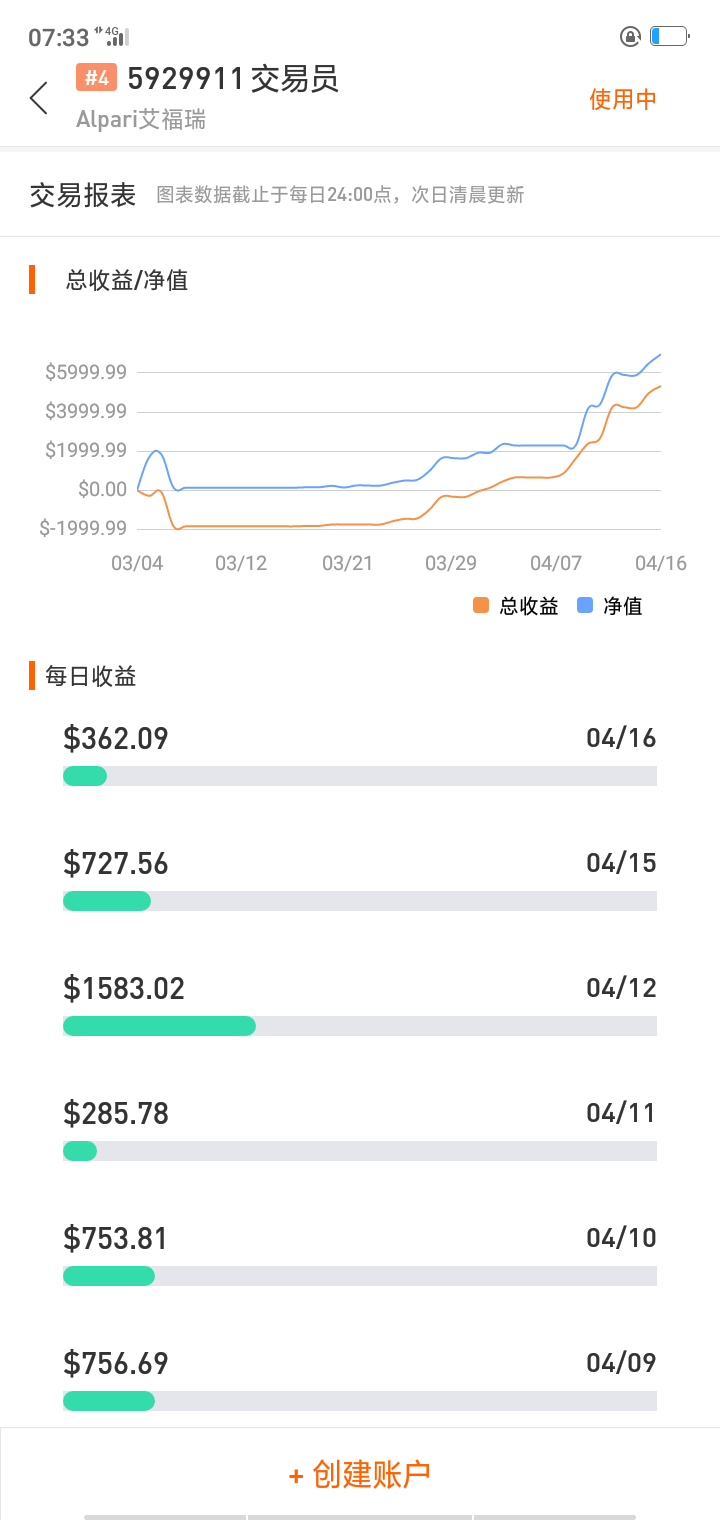Tap the 04/16 progress bar

pyautogui.click(x=360, y=776)
